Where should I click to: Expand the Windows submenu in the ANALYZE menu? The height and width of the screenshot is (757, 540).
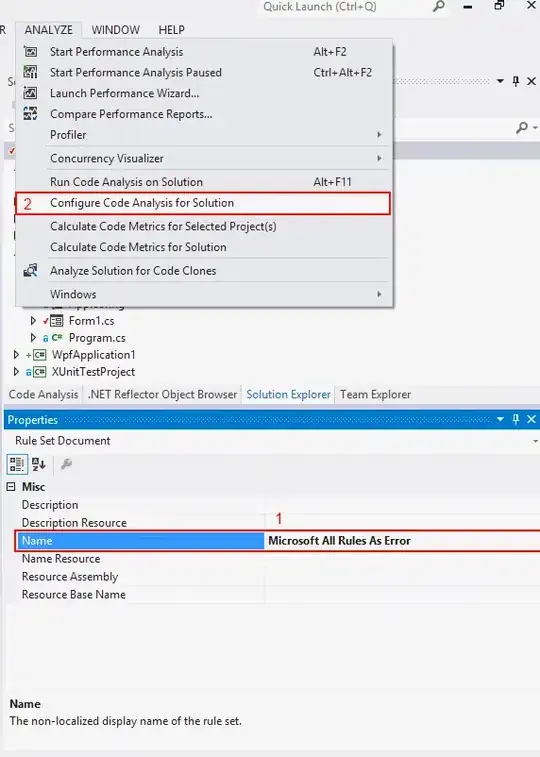[204, 294]
